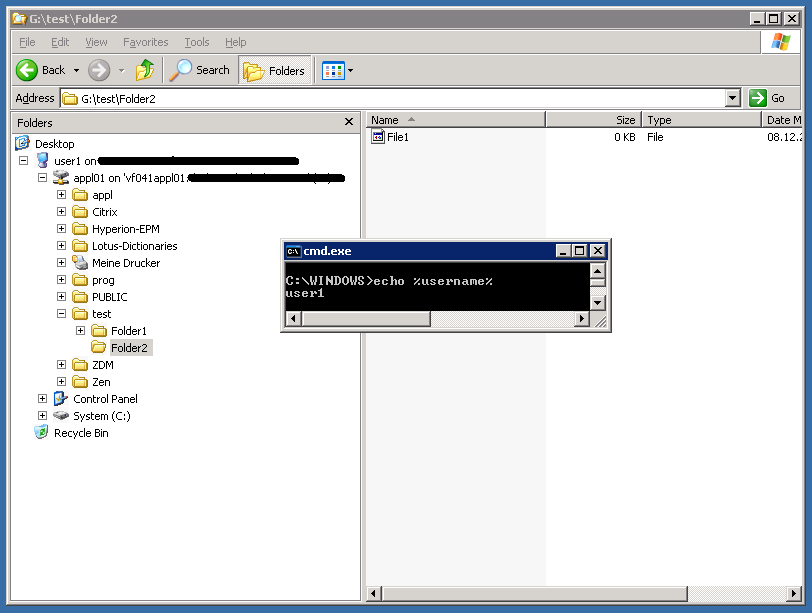The image size is (812, 613).
Task: Expand the PUBLIC folder
Action: coord(62,297)
